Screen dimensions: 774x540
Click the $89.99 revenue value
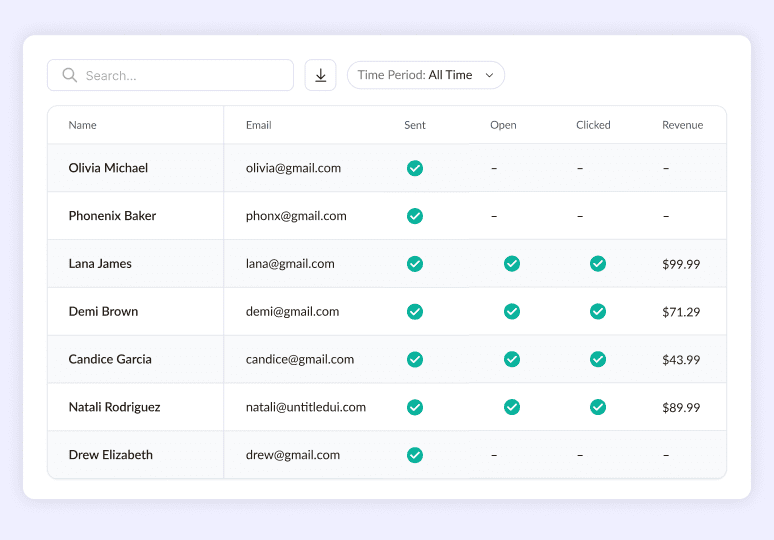tap(681, 408)
